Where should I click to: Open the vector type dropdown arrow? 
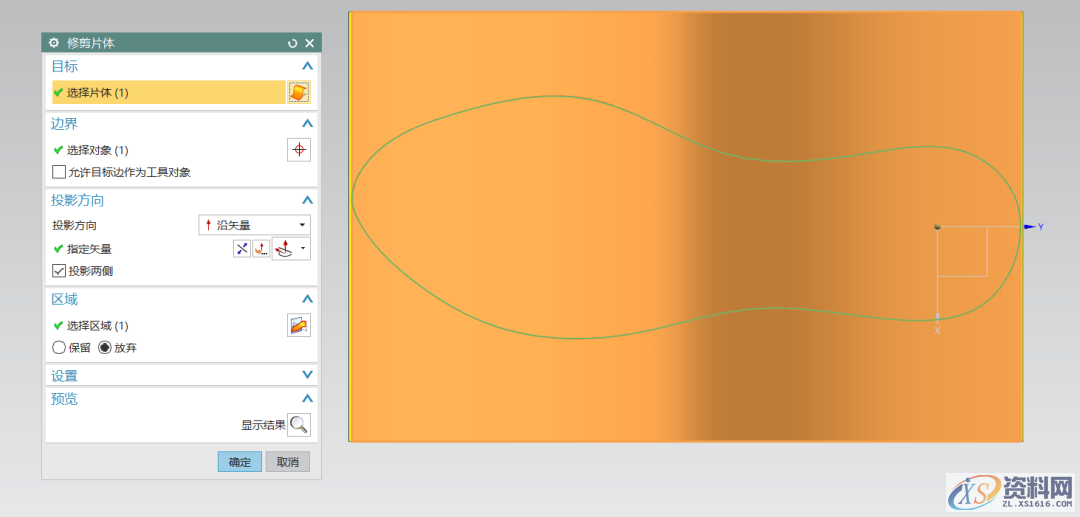(x=304, y=249)
